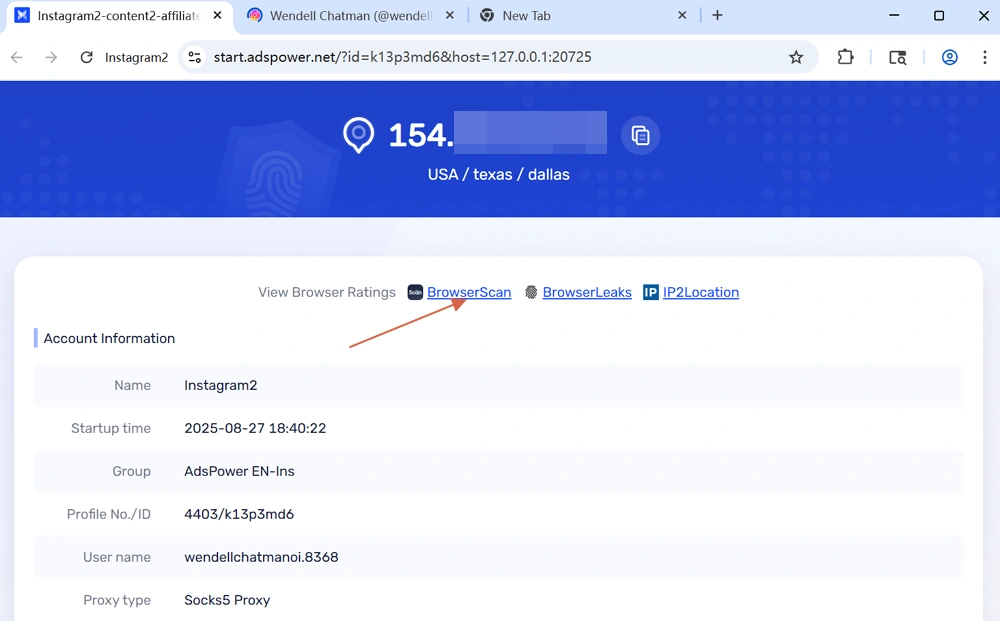The height and width of the screenshot is (621, 1000).
Task: Click the BrowserLeaks fingerprint icon
Action: (531, 292)
